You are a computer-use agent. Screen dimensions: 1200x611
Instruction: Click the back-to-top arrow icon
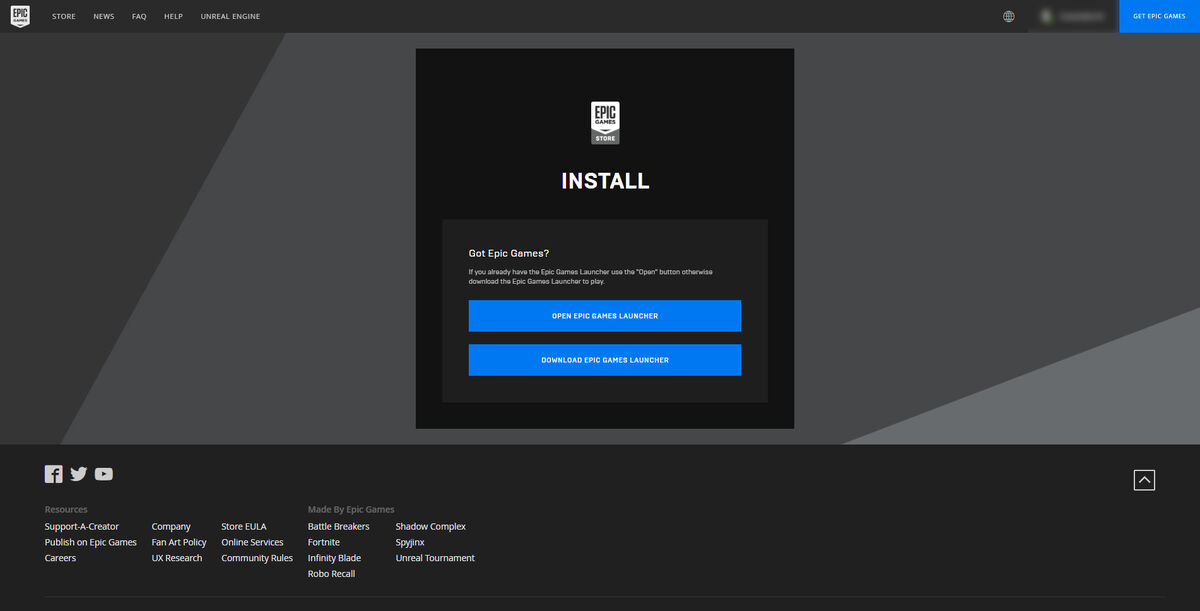1145,480
